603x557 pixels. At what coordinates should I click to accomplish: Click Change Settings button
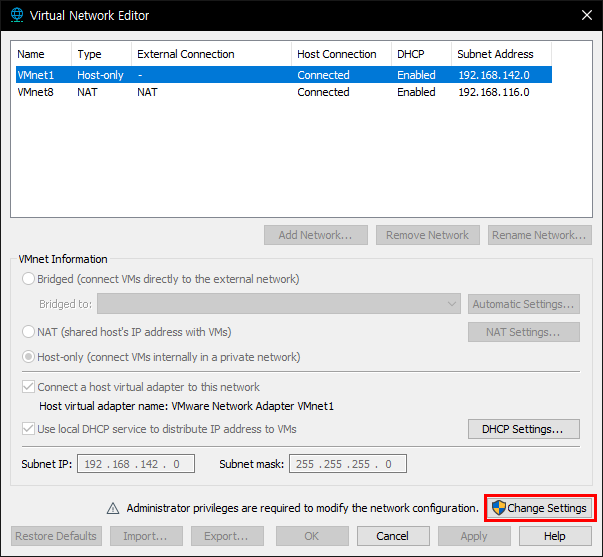point(540,508)
